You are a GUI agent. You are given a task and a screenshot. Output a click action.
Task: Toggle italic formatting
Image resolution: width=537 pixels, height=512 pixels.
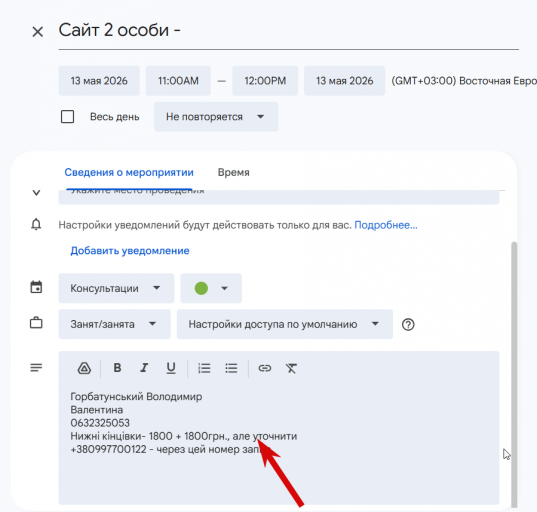point(144,368)
